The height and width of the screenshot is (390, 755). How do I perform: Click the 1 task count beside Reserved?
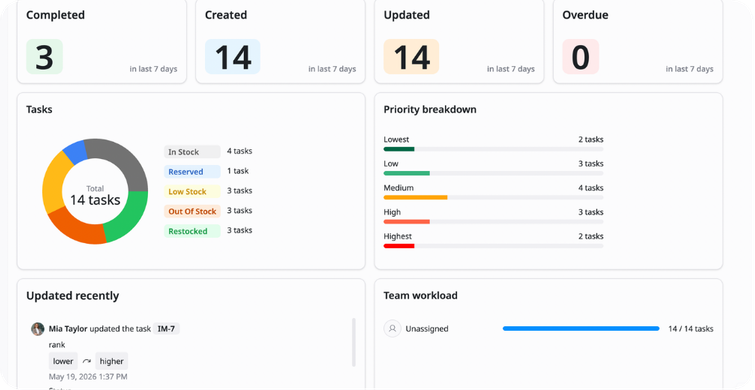(238, 171)
